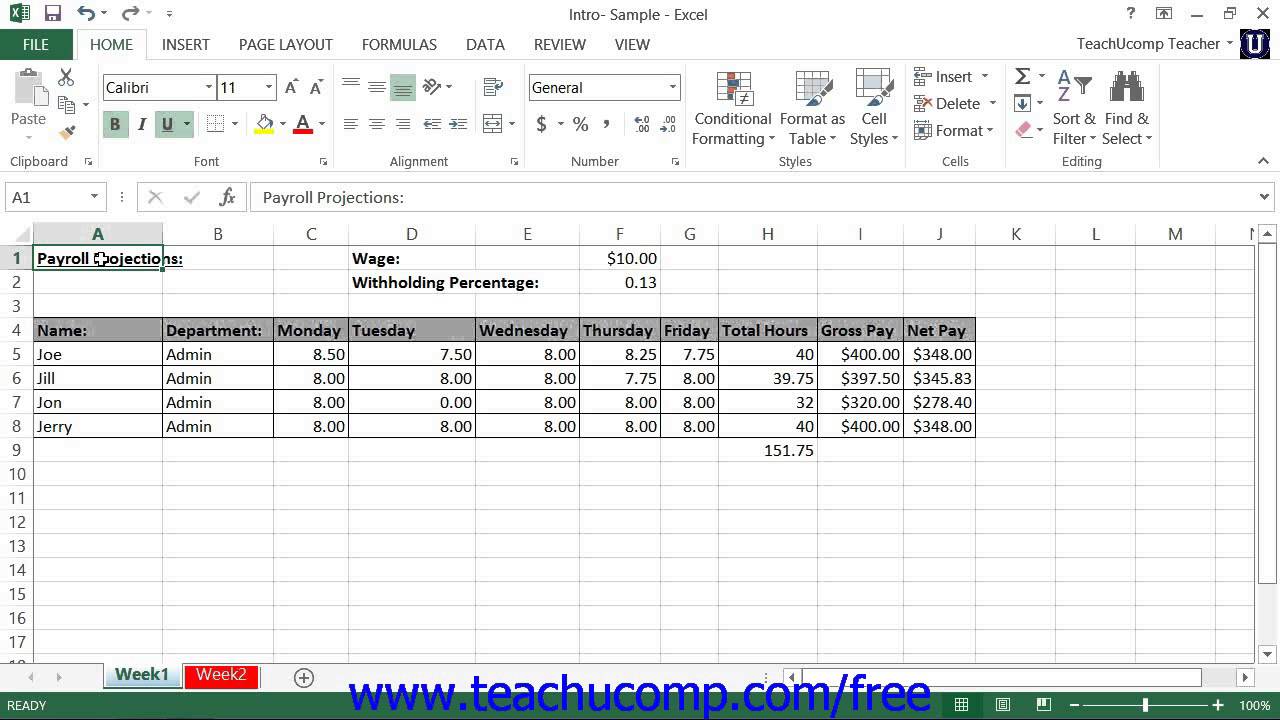Apply percent style format

pyautogui.click(x=580, y=124)
